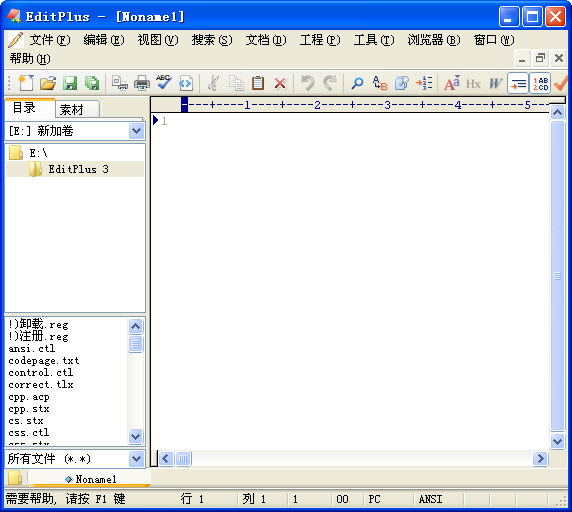Image resolution: width=572 pixels, height=512 pixels.
Task: Open the 搜索(S) menu
Action: (212, 40)
